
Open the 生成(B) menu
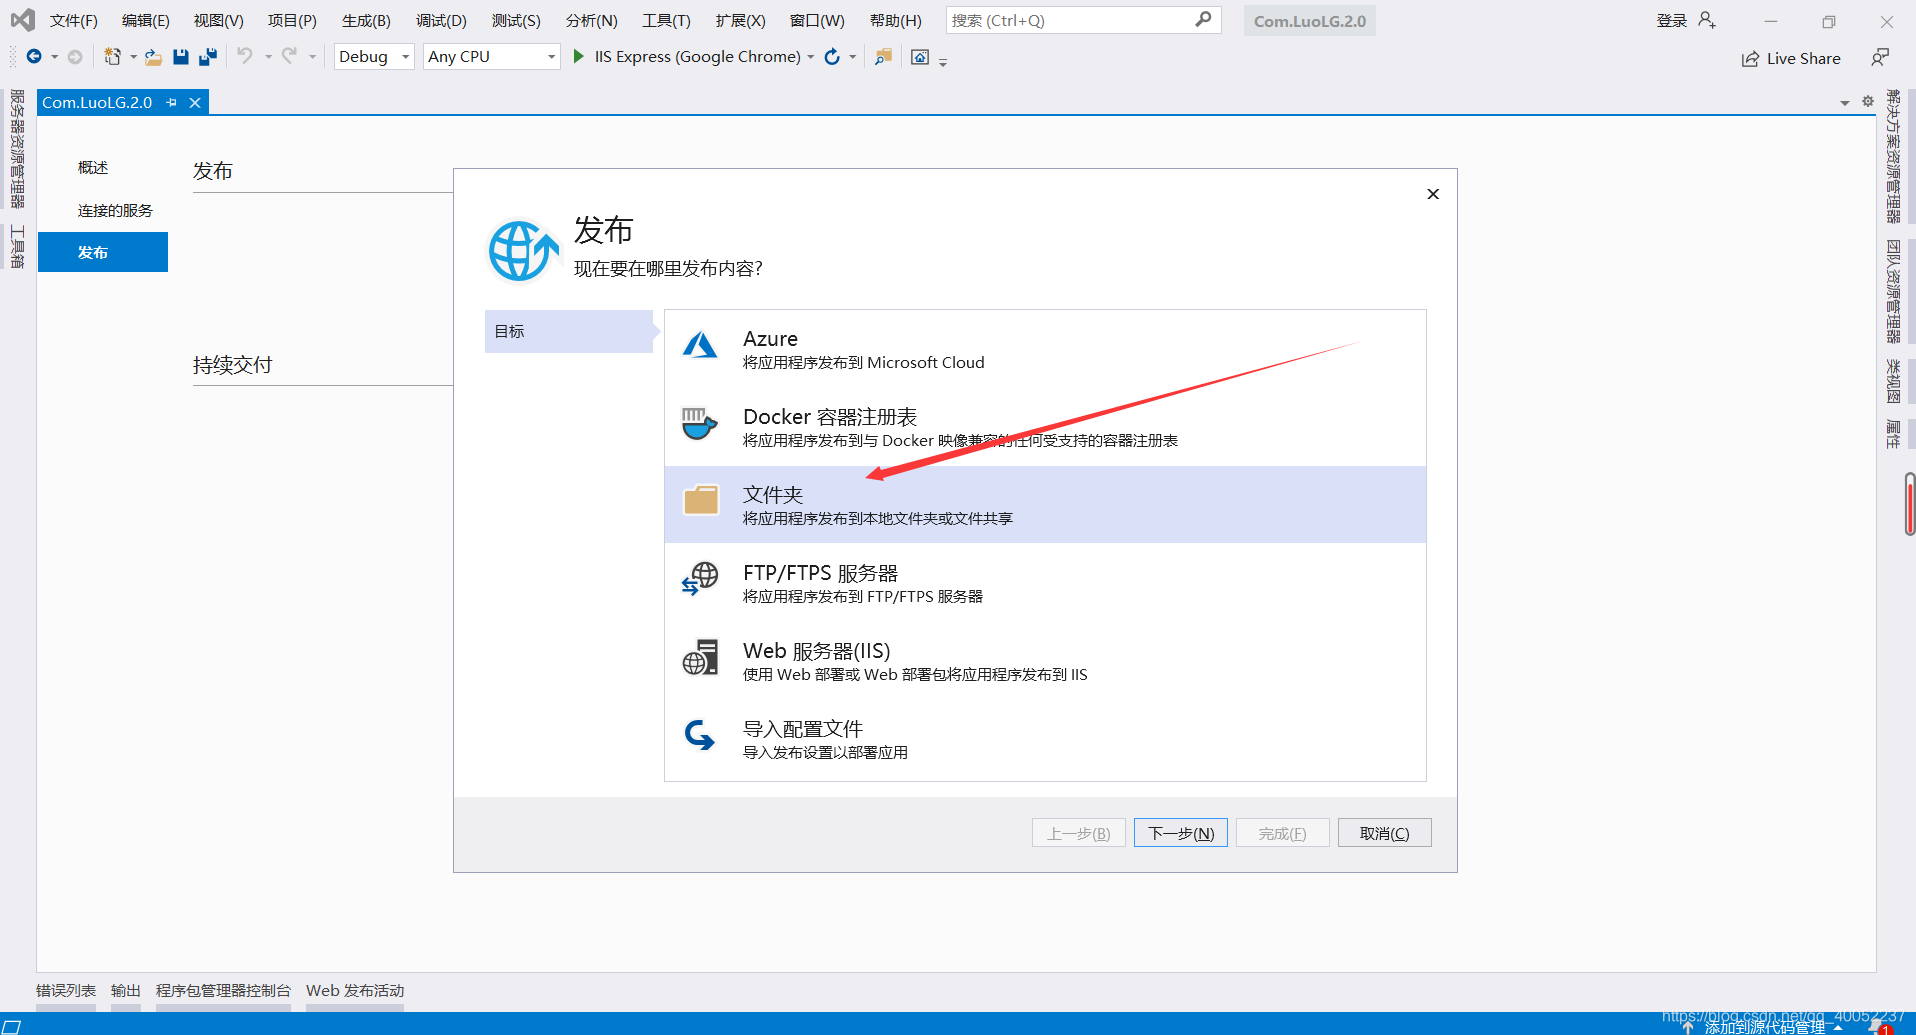[x=366, y=21]
